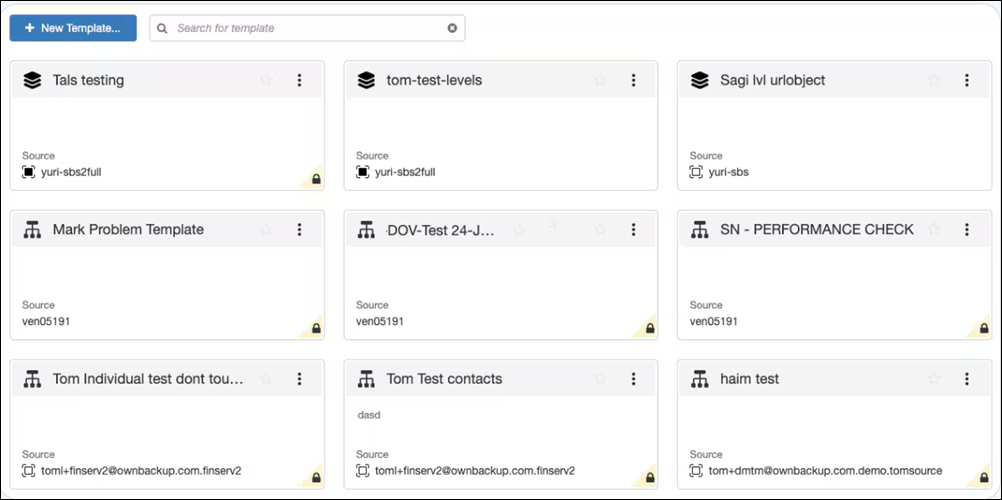
Task: Click source icon on Tom Test contacts card
Action: (362, 471)
